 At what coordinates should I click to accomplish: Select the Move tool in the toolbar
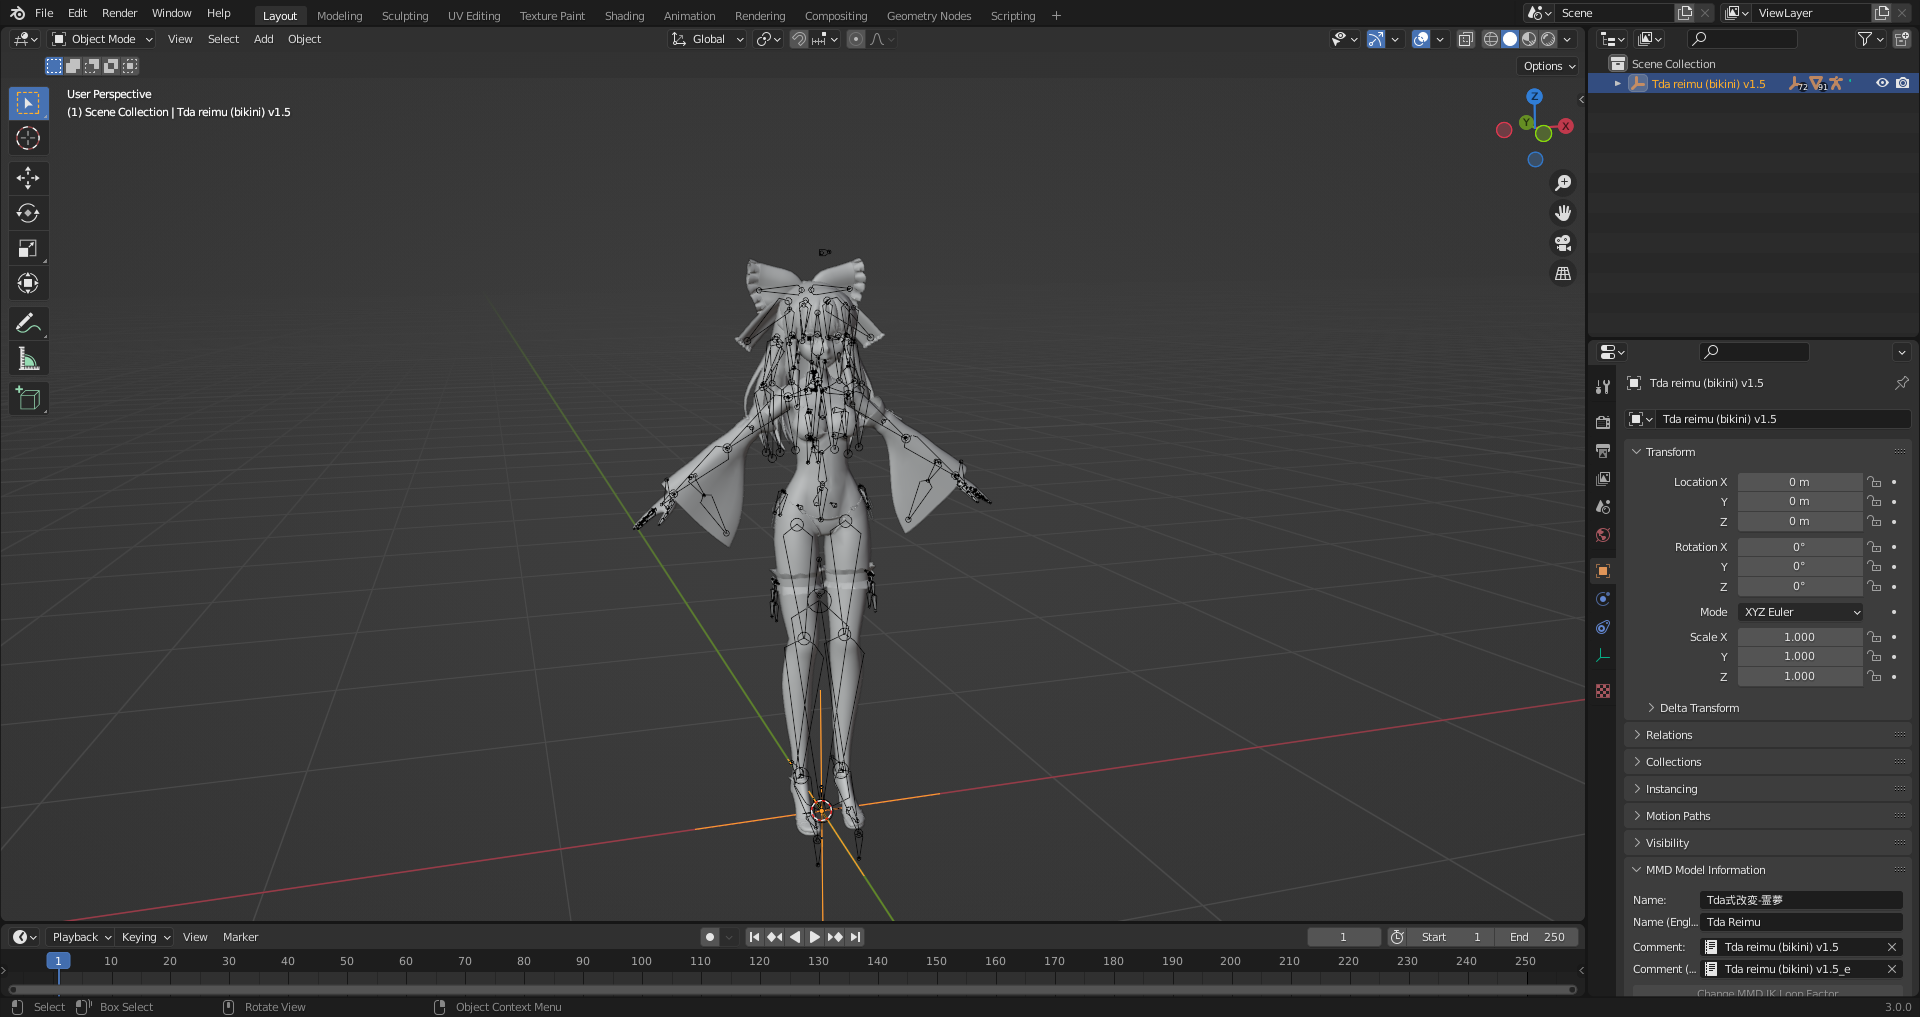pyautogui.click(x=28, y=177)
